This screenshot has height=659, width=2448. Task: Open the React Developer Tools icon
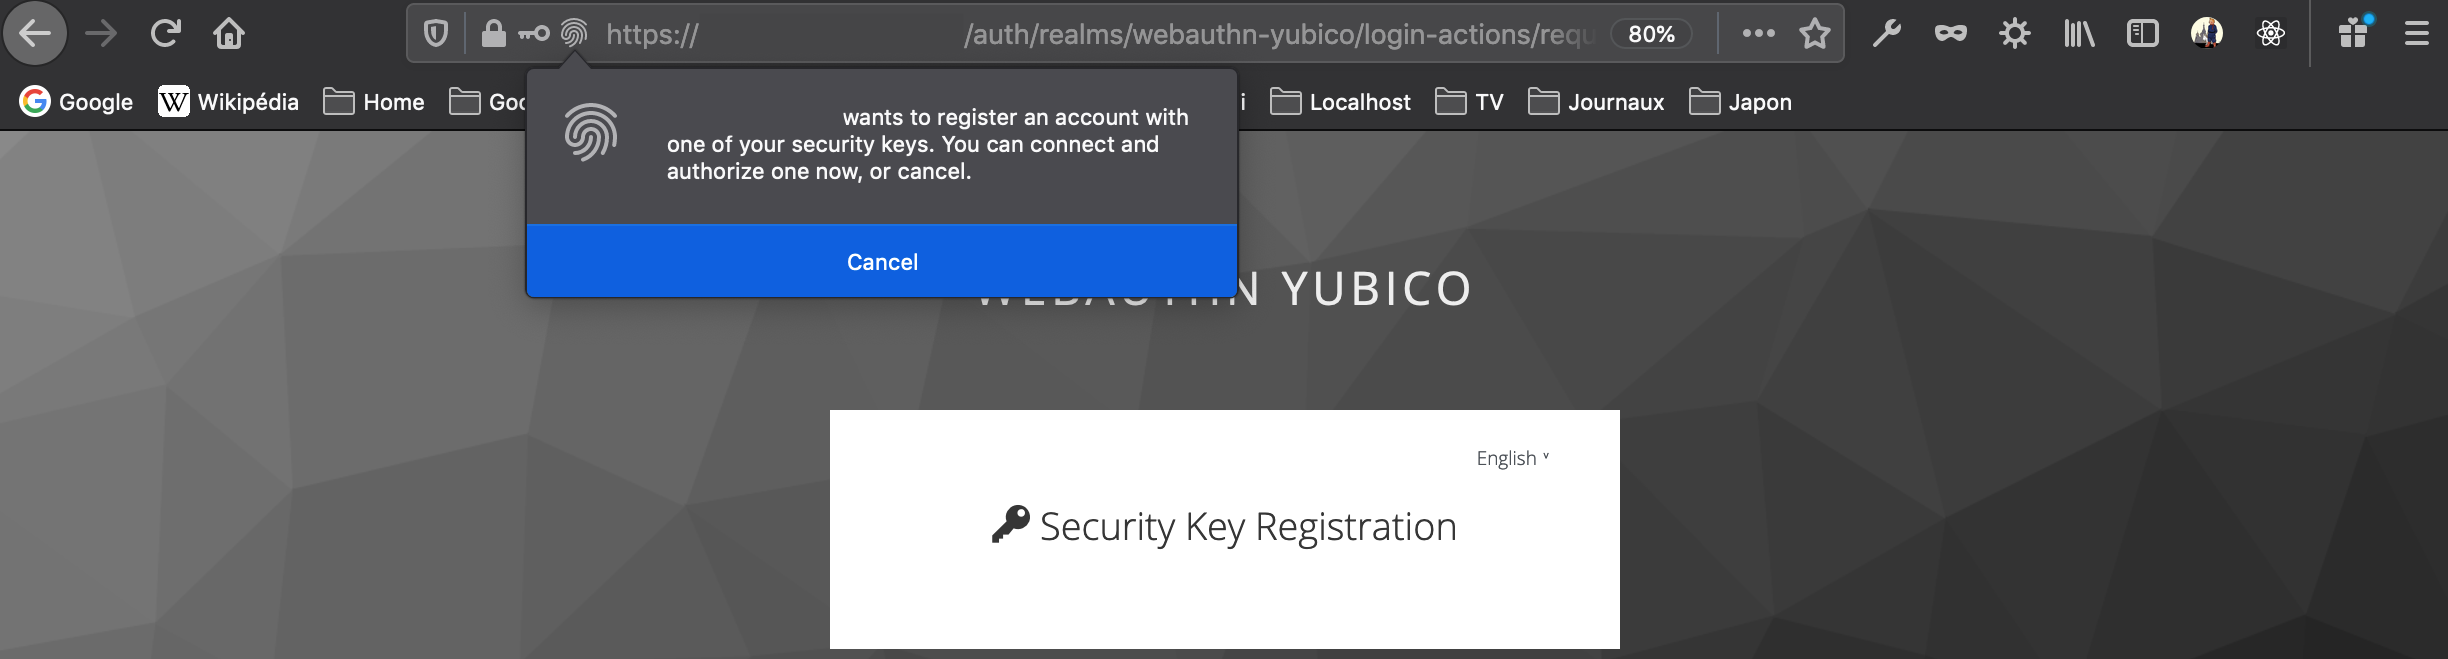coord(2271,33)
